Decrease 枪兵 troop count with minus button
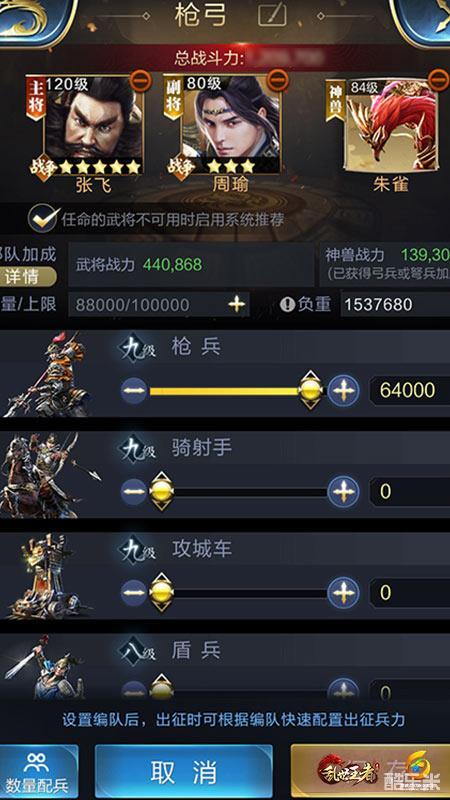 pyautogui.click(x=134, y=391)
